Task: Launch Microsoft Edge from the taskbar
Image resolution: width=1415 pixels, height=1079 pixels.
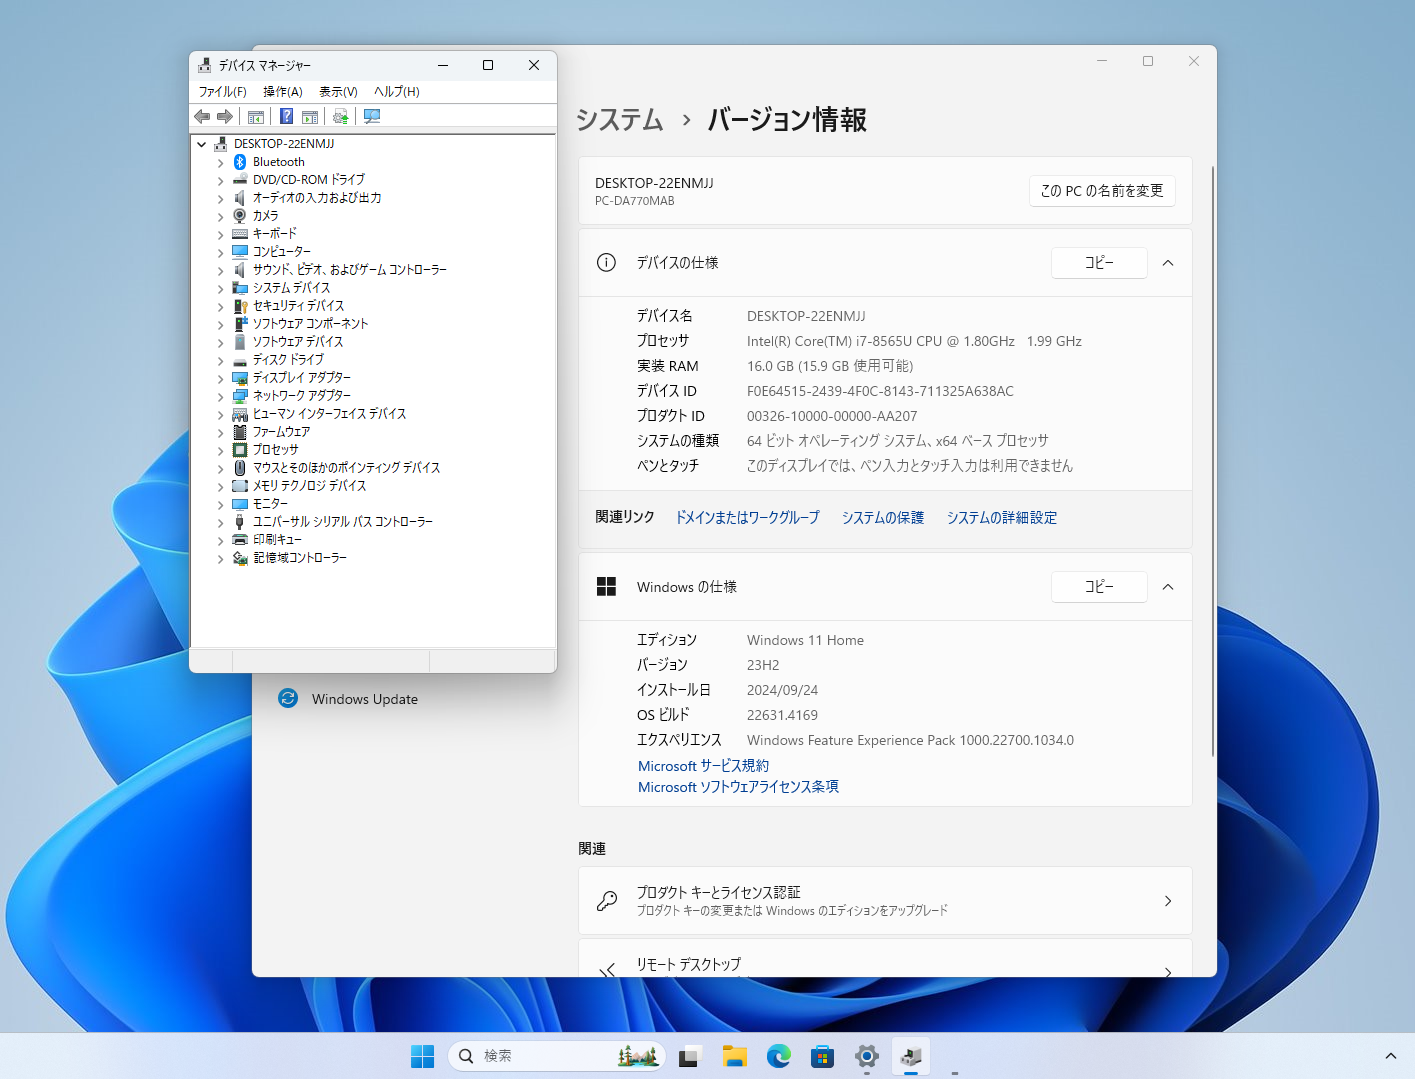Action: tap(779, 1056)
